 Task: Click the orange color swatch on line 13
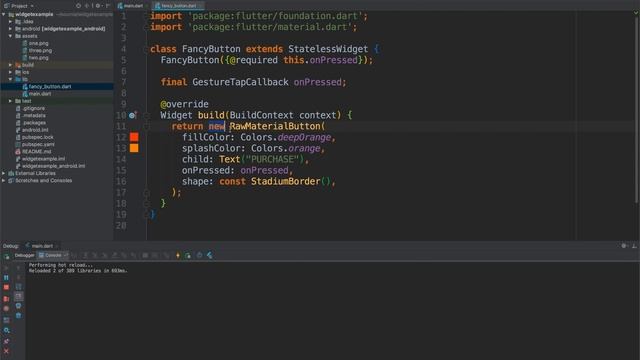point(134,148)
